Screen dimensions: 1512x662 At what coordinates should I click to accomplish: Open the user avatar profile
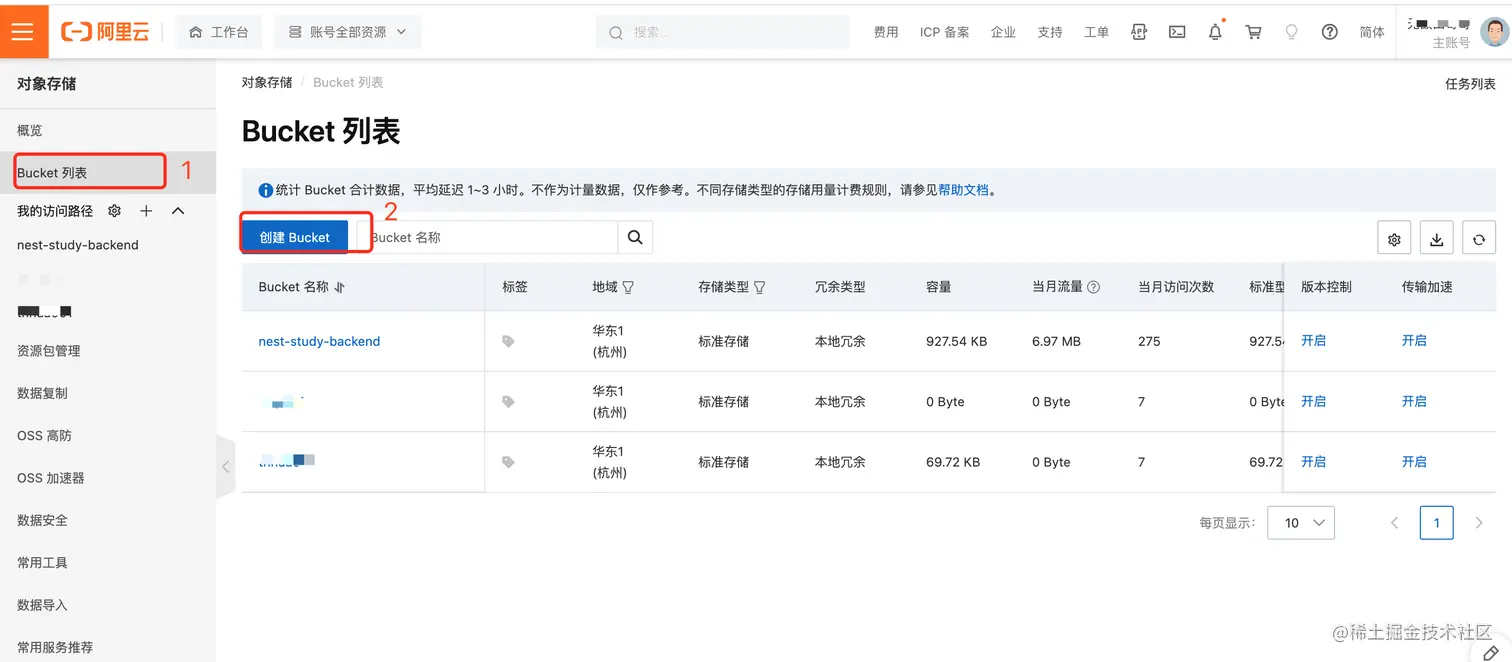tap(1494, 32)
